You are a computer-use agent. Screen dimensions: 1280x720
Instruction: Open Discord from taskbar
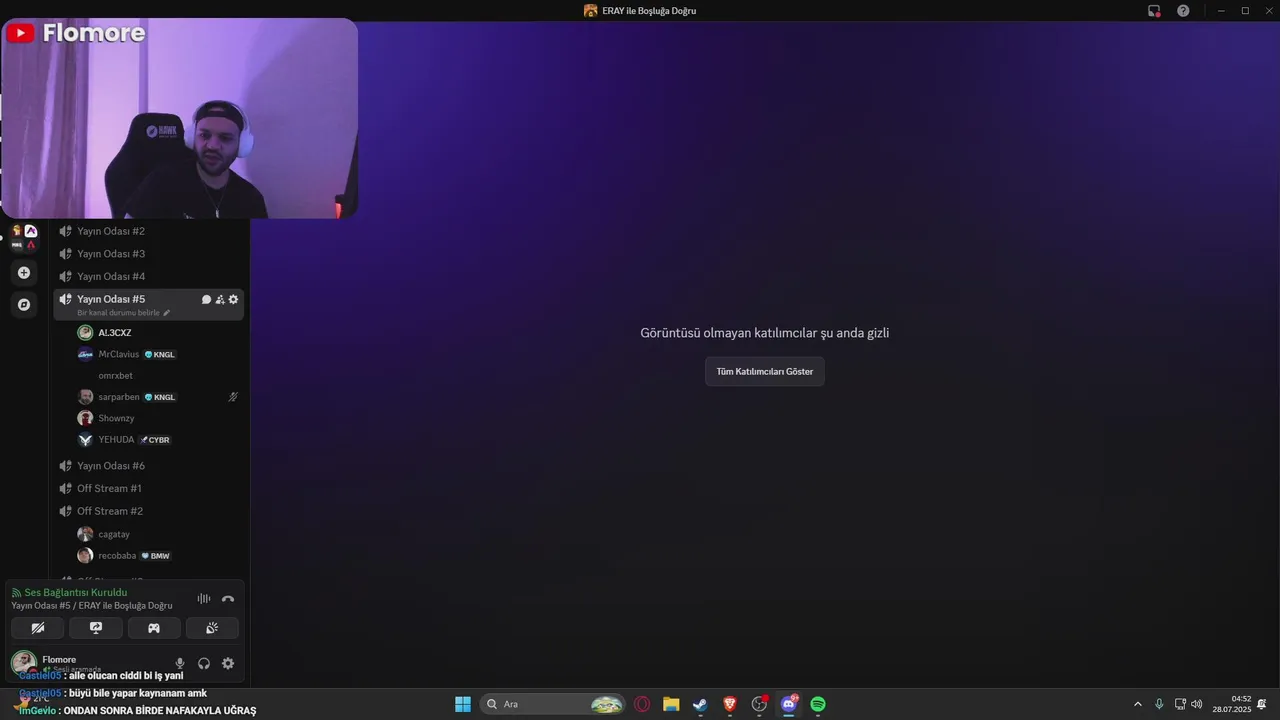789,704
